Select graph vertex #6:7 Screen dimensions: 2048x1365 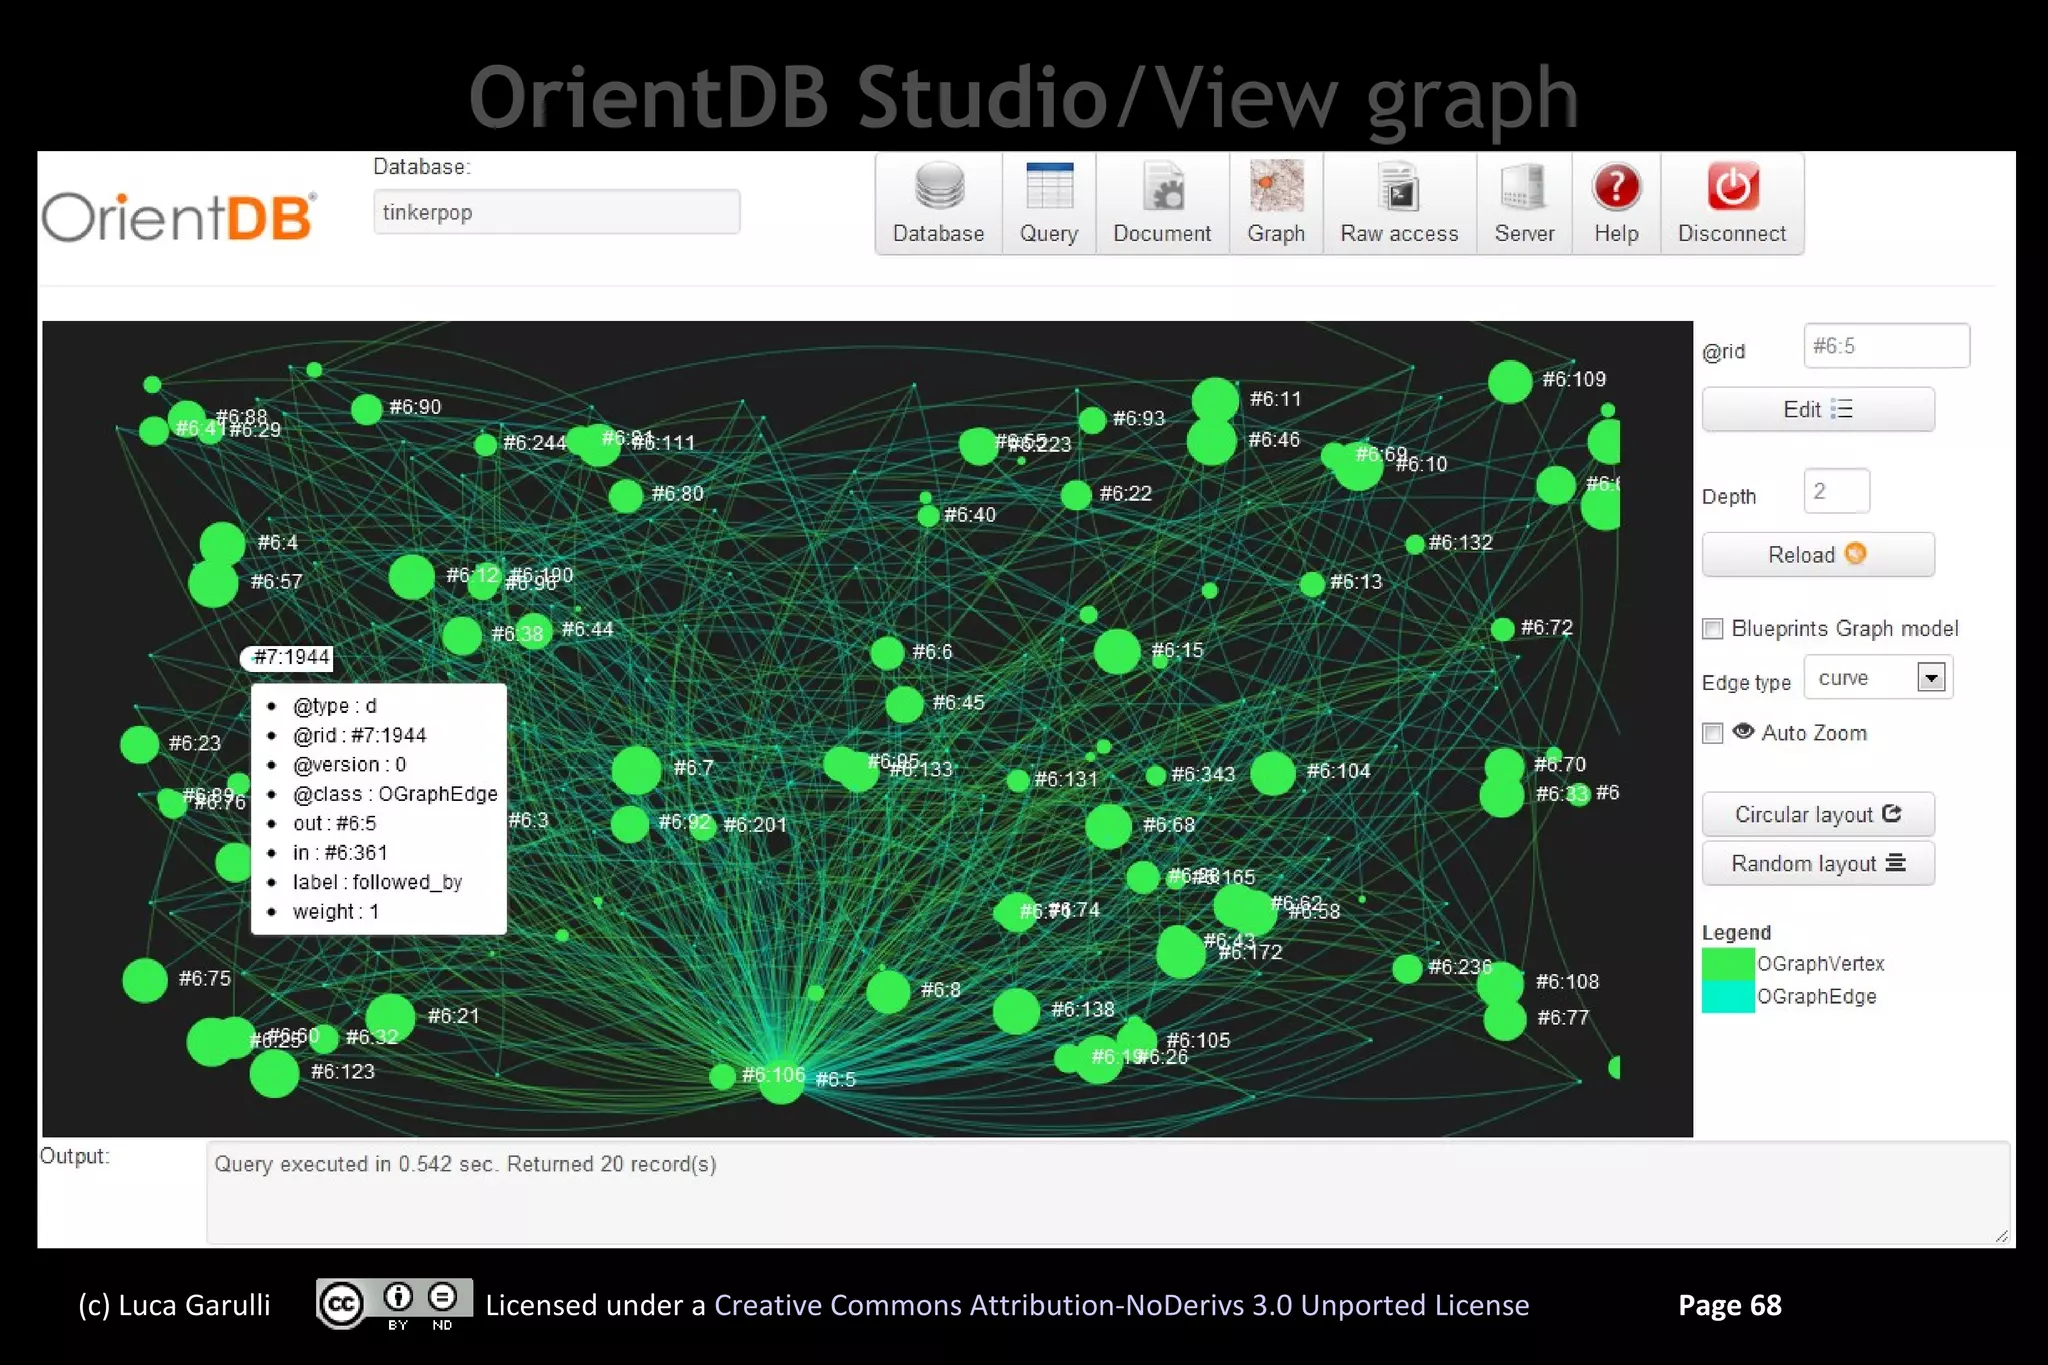tap(637, 770)
